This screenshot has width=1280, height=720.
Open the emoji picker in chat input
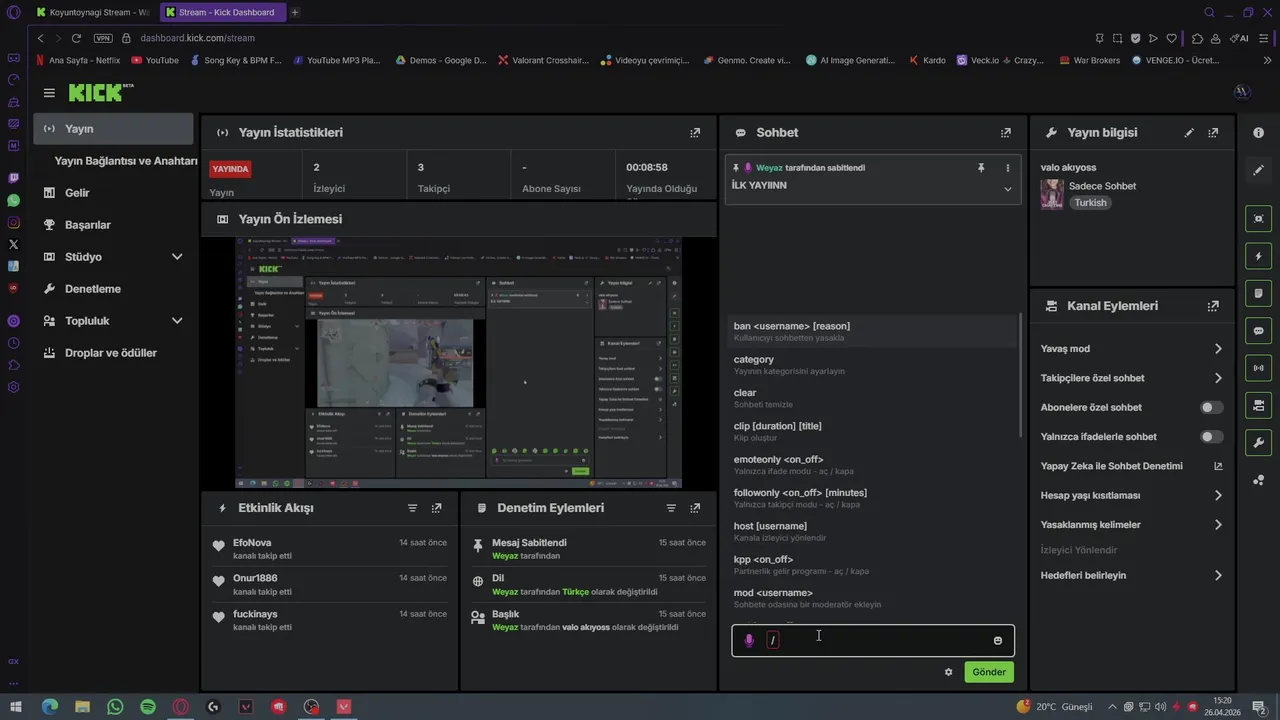(998, 641)
